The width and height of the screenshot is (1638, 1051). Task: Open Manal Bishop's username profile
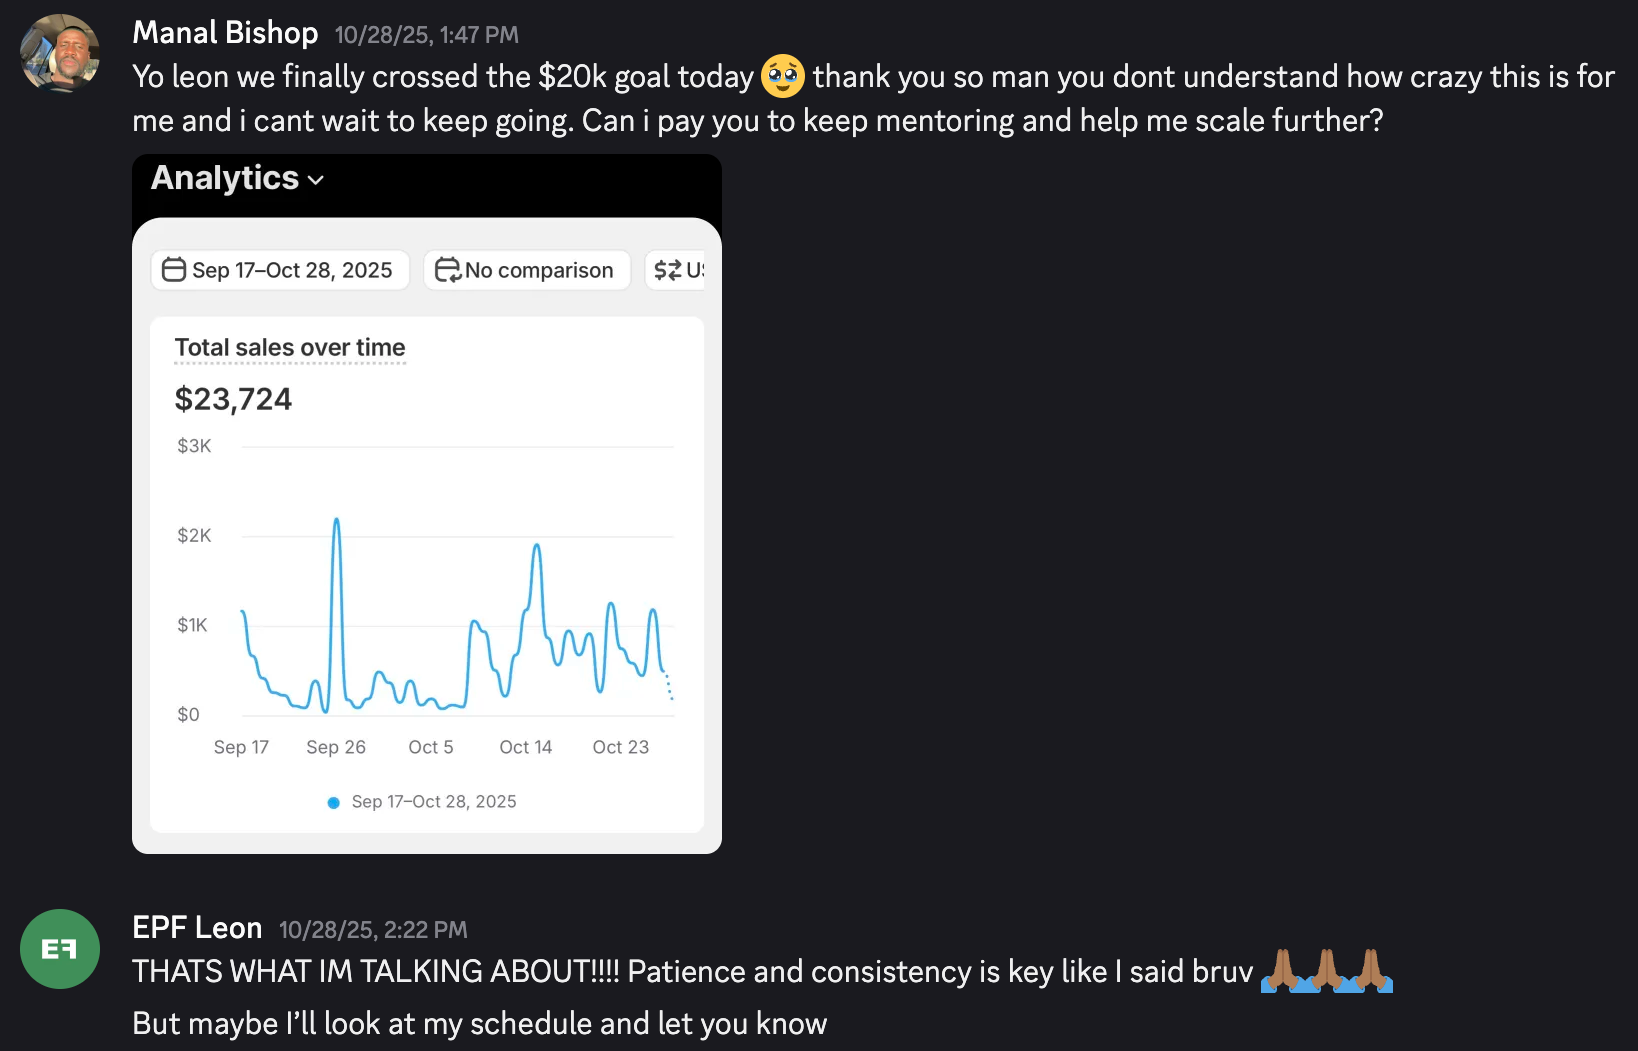pyautogui.click(x=225, y=33)
